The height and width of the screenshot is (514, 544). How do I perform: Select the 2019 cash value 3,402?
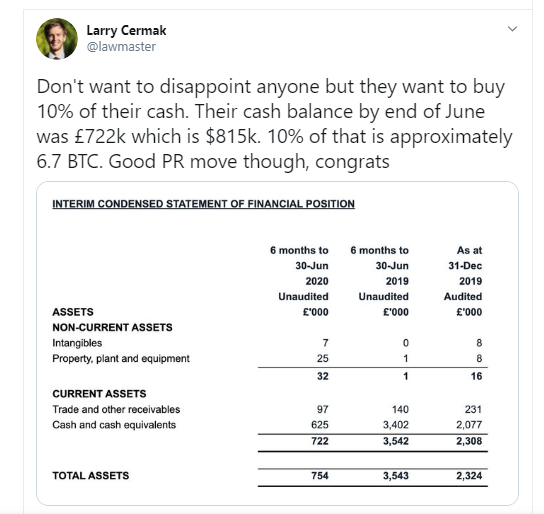click(x=396, y=425)
